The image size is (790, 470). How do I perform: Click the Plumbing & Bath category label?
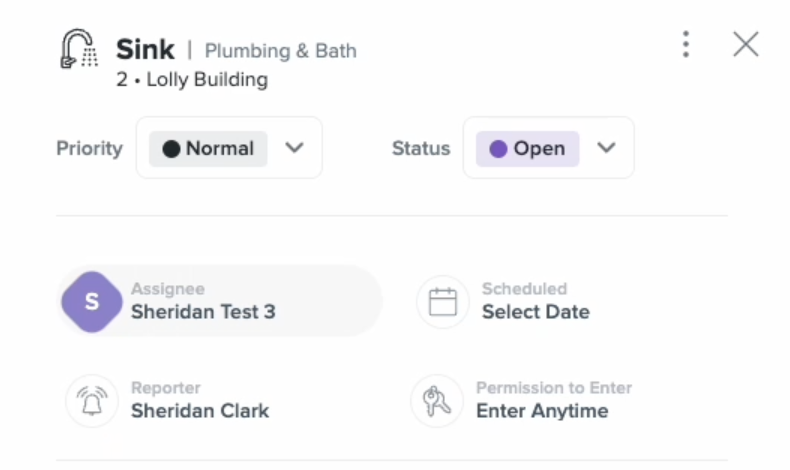(281, 51)
